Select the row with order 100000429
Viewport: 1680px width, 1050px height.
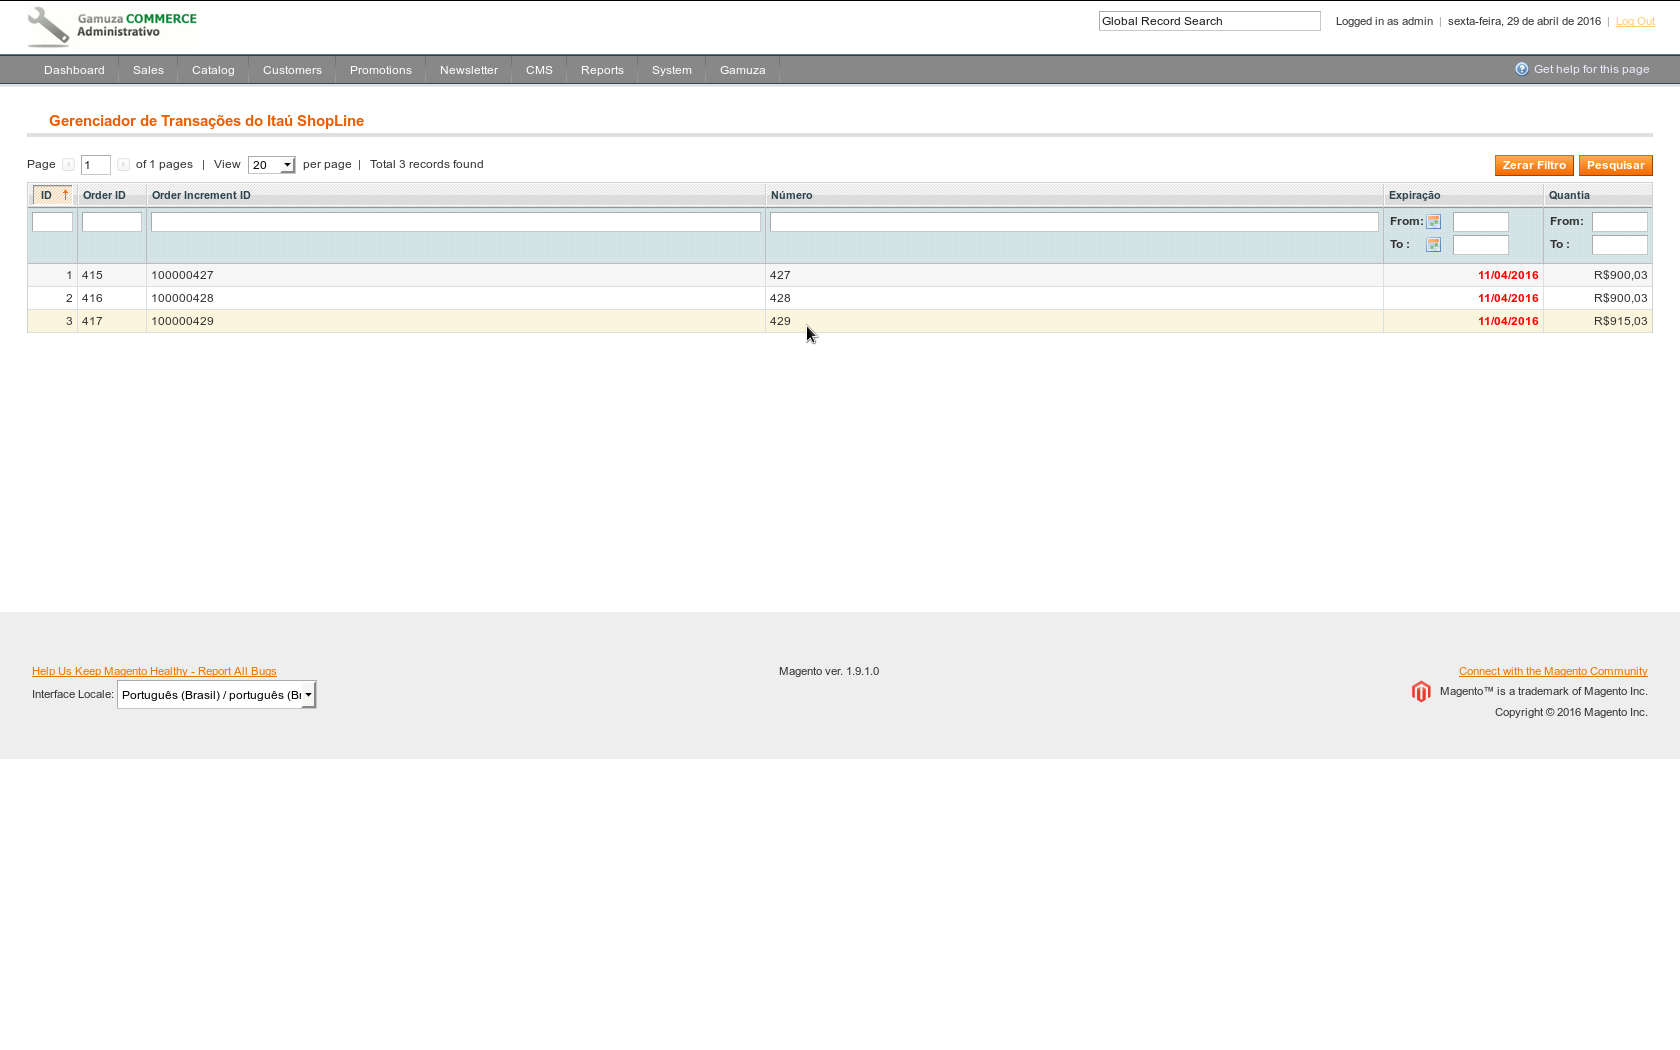pos(839,321)
